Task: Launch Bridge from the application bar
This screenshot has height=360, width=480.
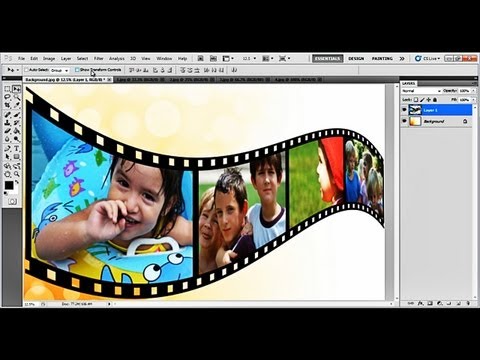Action: coord(200,58)
